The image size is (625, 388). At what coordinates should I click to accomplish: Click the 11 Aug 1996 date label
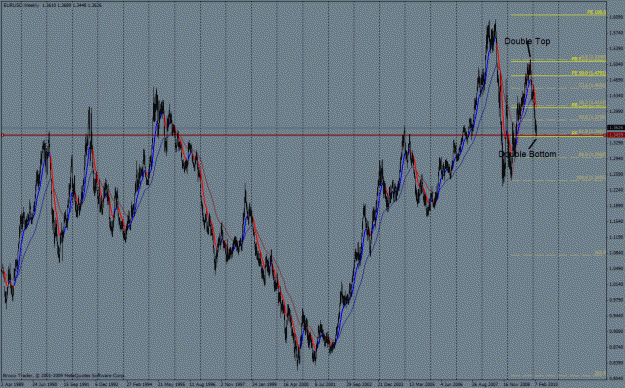(202, 384)
